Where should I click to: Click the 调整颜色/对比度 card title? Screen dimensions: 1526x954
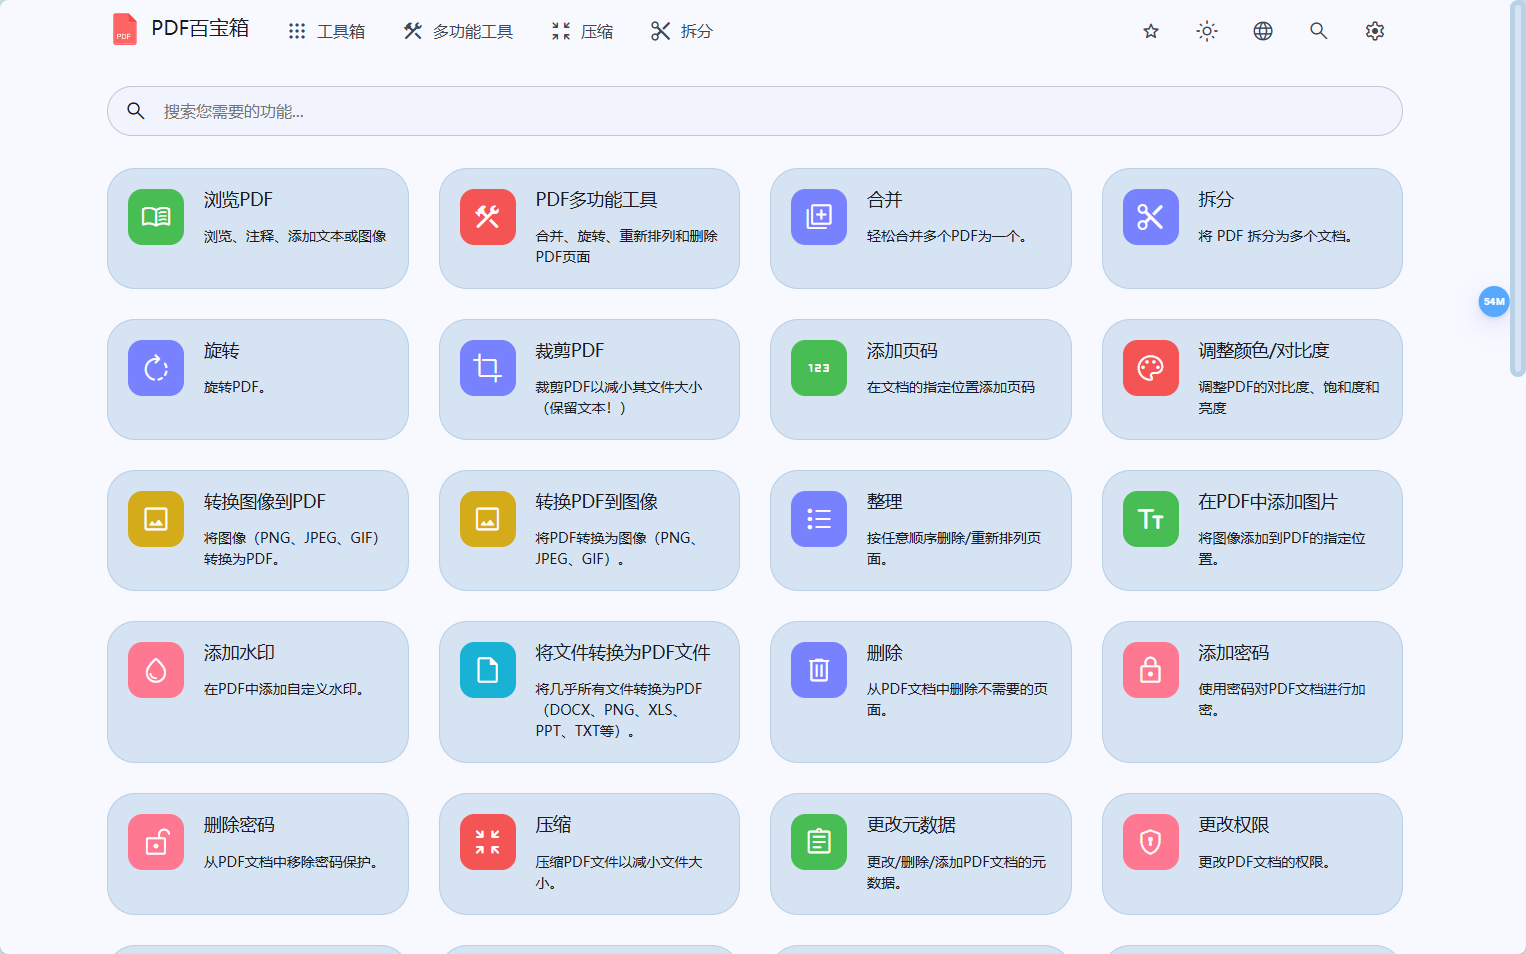1264,351
